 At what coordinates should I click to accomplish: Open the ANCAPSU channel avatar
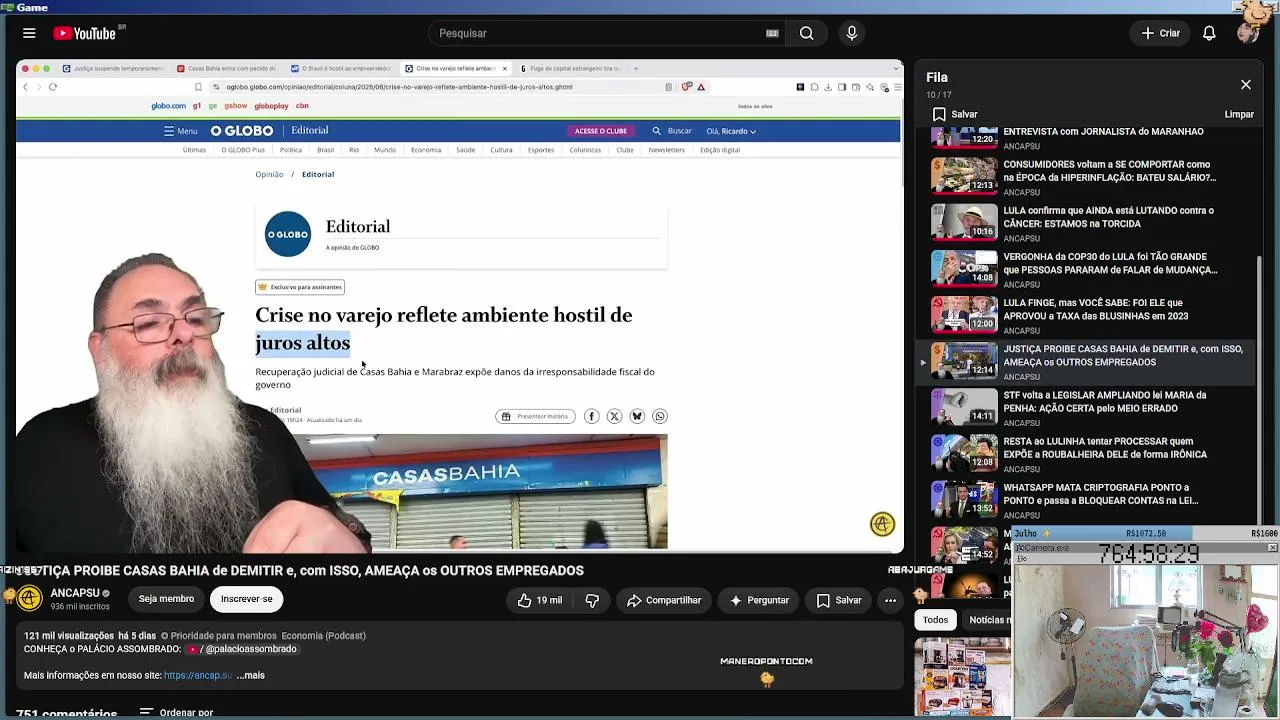coord(30,599)
